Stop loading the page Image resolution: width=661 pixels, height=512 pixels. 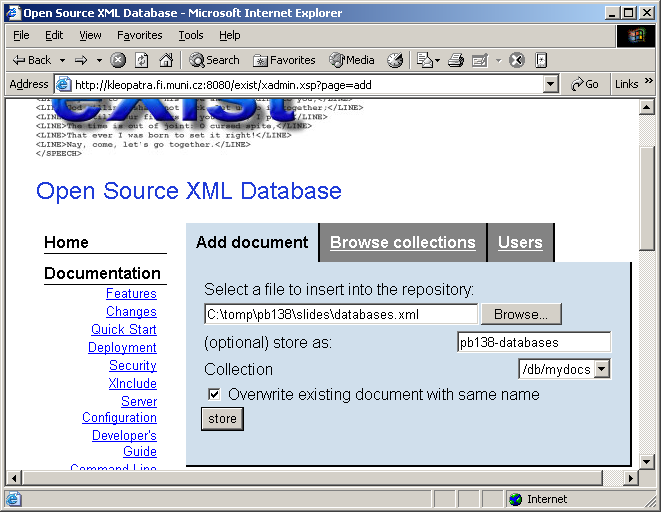(x=118, y=60)
